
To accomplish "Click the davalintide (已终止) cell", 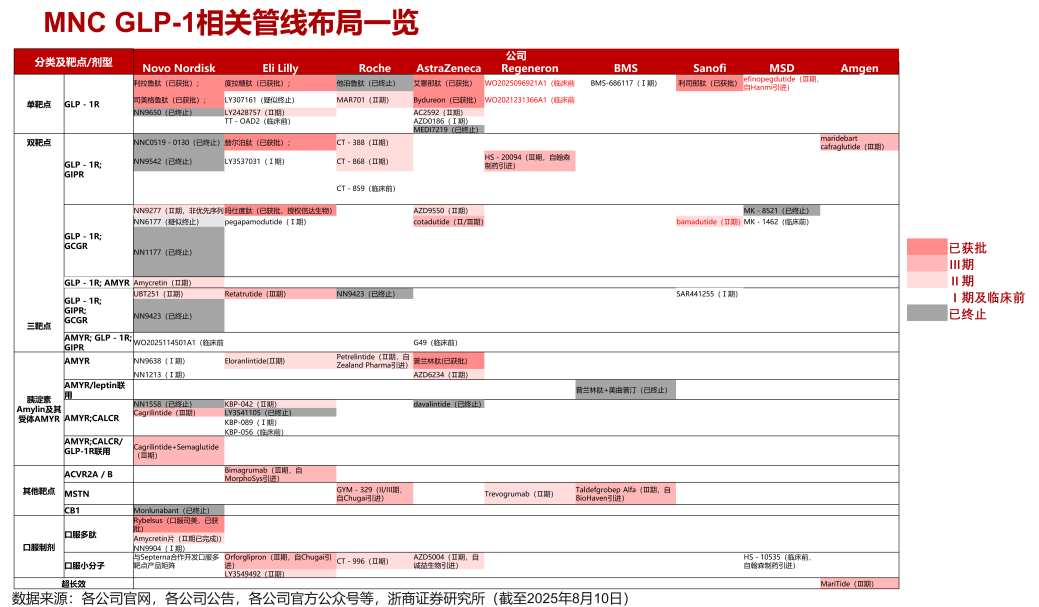I will click(x=449, y=404).
